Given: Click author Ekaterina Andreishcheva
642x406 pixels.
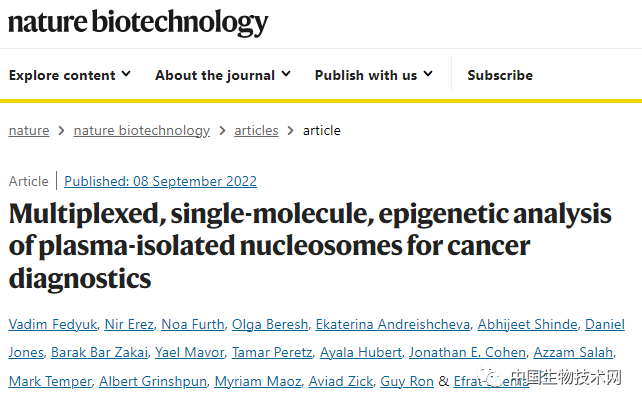Looking at the screenshot, I should click(387, 325).
